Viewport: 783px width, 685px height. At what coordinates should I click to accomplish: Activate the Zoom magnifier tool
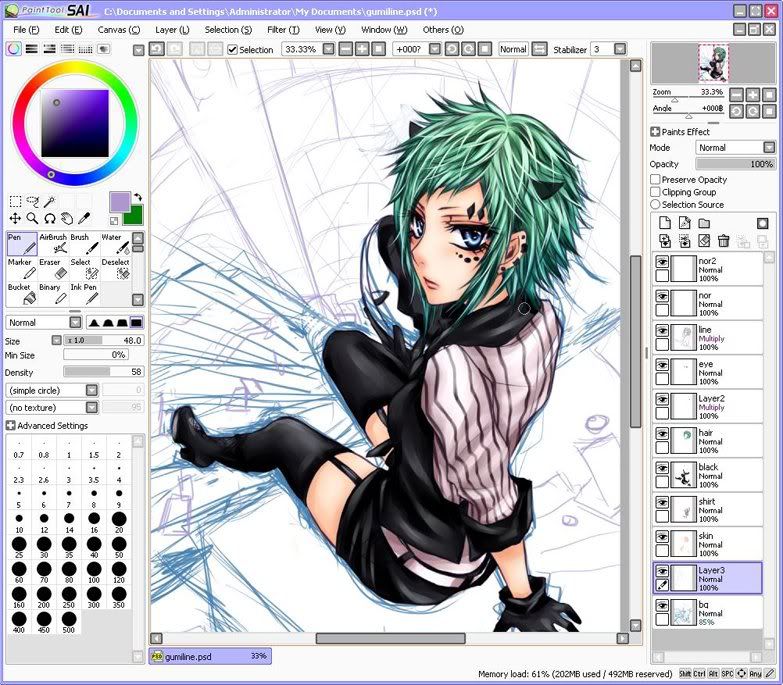32,218
